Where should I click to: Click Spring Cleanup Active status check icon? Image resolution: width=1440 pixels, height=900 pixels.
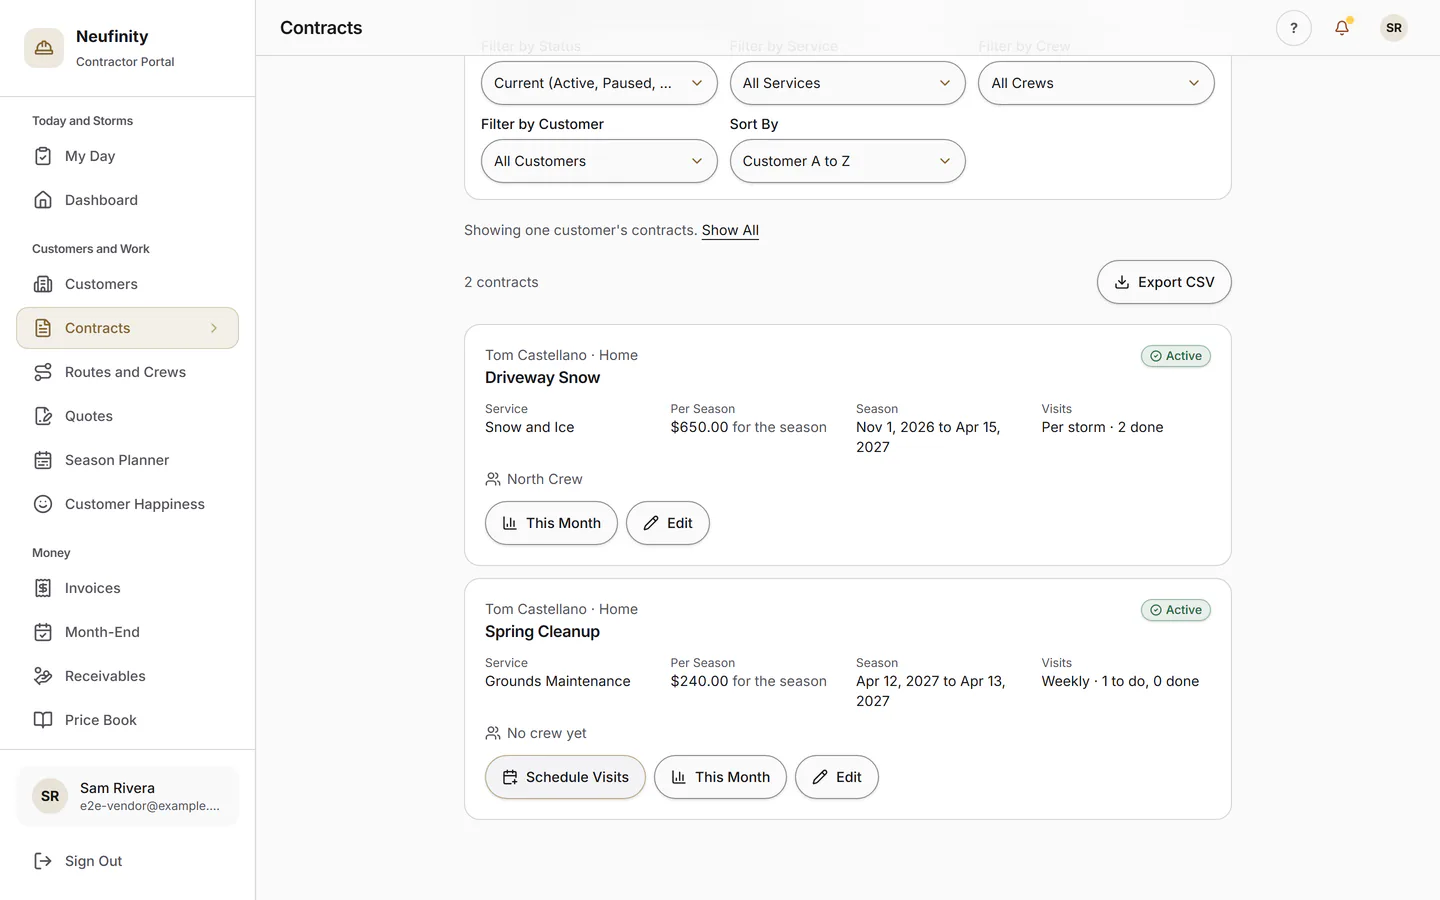pyautogui.click(x=1156, y=610)
